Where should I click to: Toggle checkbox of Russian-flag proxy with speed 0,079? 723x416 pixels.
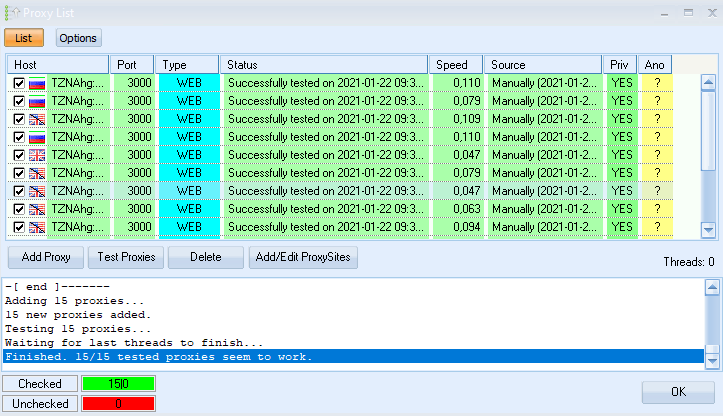coord(19,101)
